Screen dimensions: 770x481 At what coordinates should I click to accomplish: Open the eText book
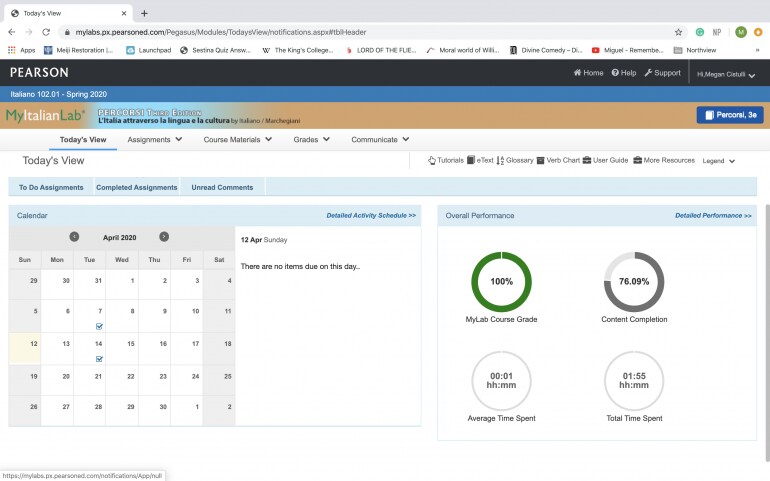480,160
